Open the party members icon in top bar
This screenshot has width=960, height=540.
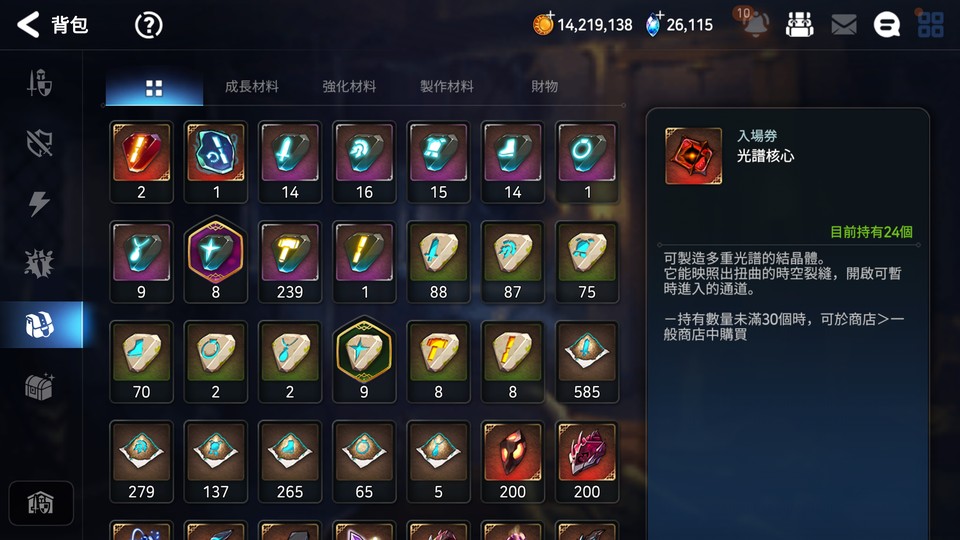tap(800, 25)
